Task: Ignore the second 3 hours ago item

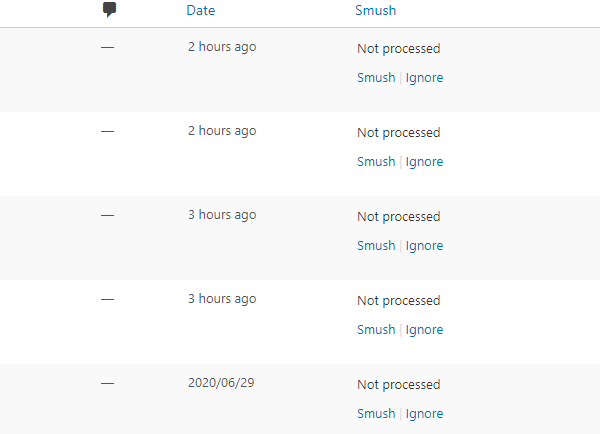Action: point(424,330)
